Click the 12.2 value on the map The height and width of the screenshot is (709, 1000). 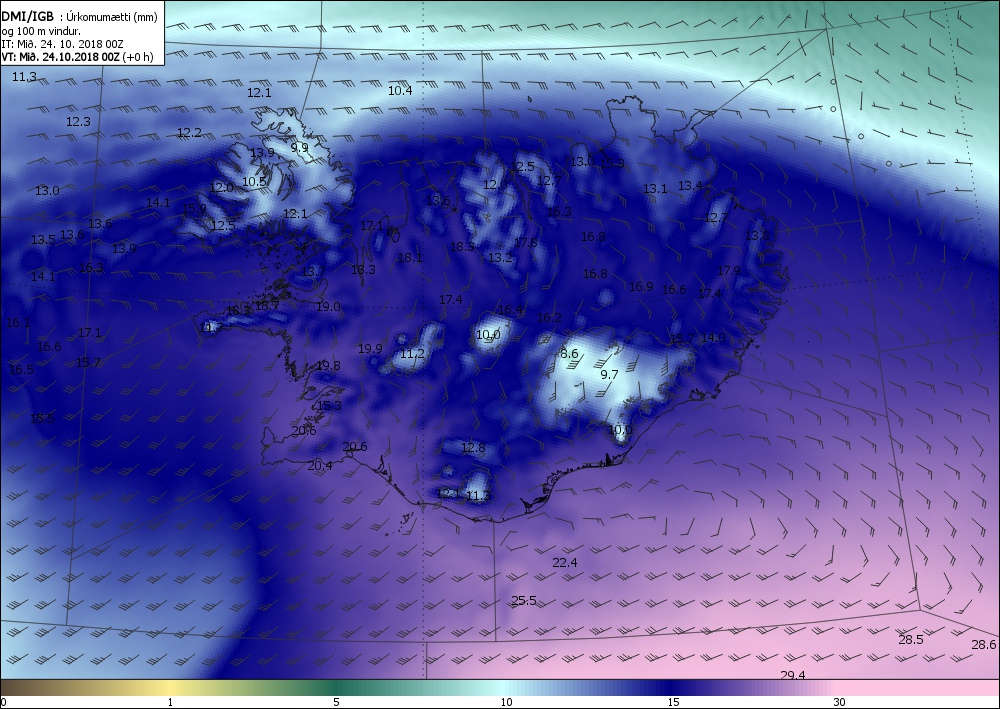(189, 133)
